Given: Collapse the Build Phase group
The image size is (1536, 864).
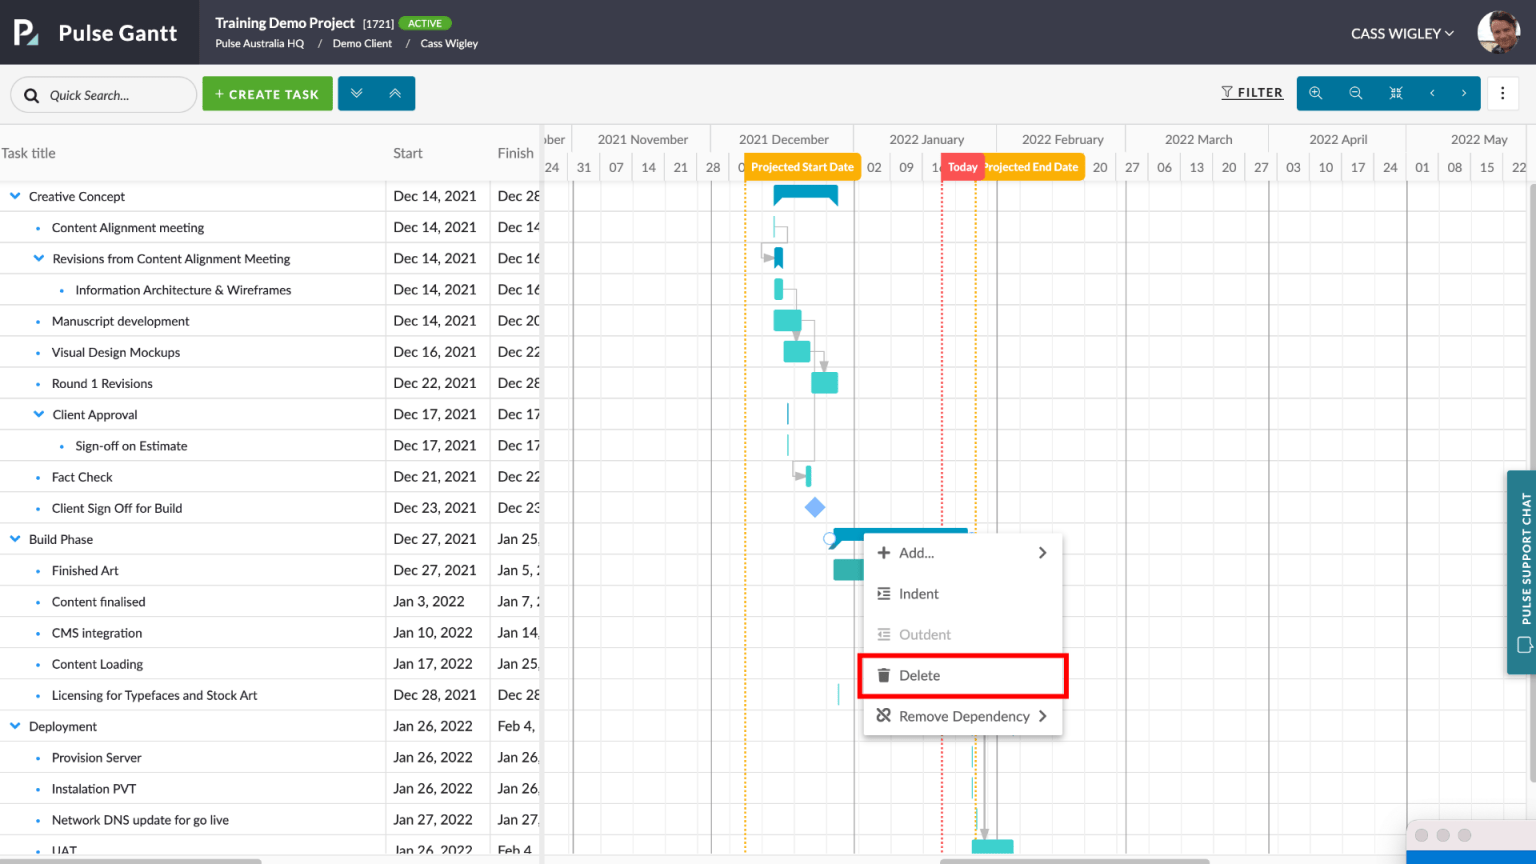Looking at the screenshot, I should pyautogui.click(x=15, y=539).
